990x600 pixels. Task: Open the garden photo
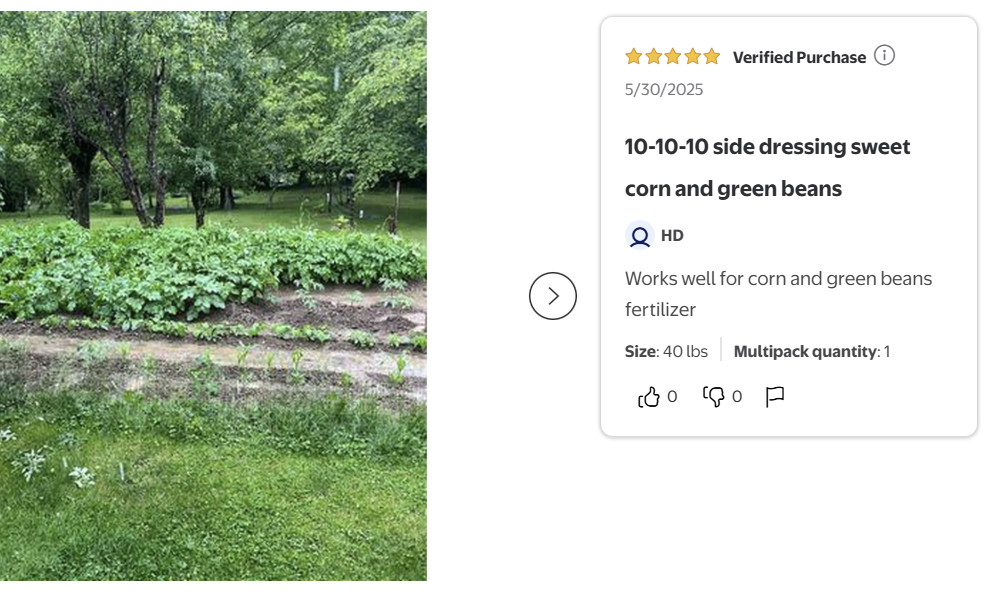[213, 296]
